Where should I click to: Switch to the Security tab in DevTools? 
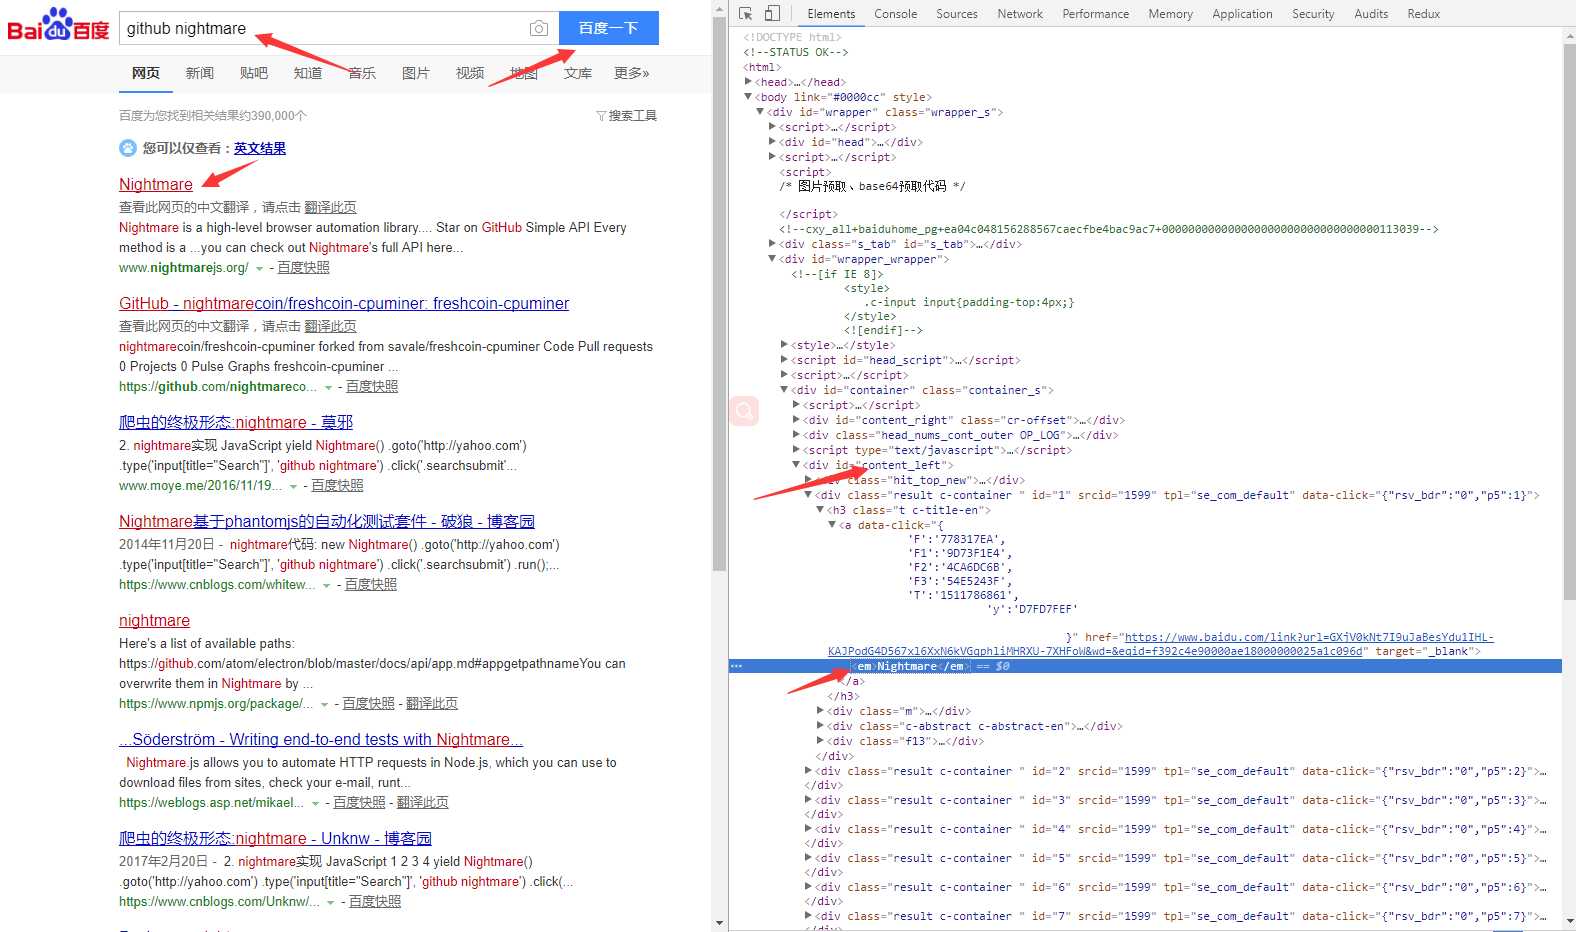(1313, 14)
